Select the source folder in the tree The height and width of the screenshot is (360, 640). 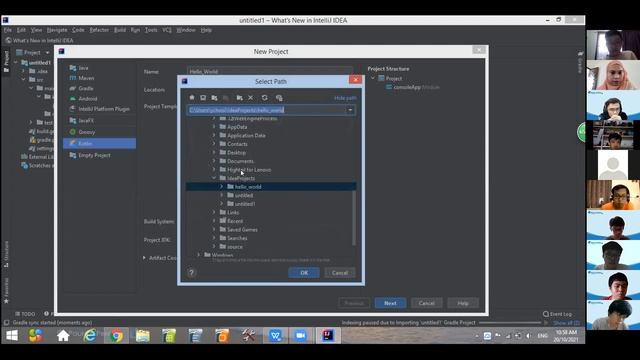click(235, 247)
